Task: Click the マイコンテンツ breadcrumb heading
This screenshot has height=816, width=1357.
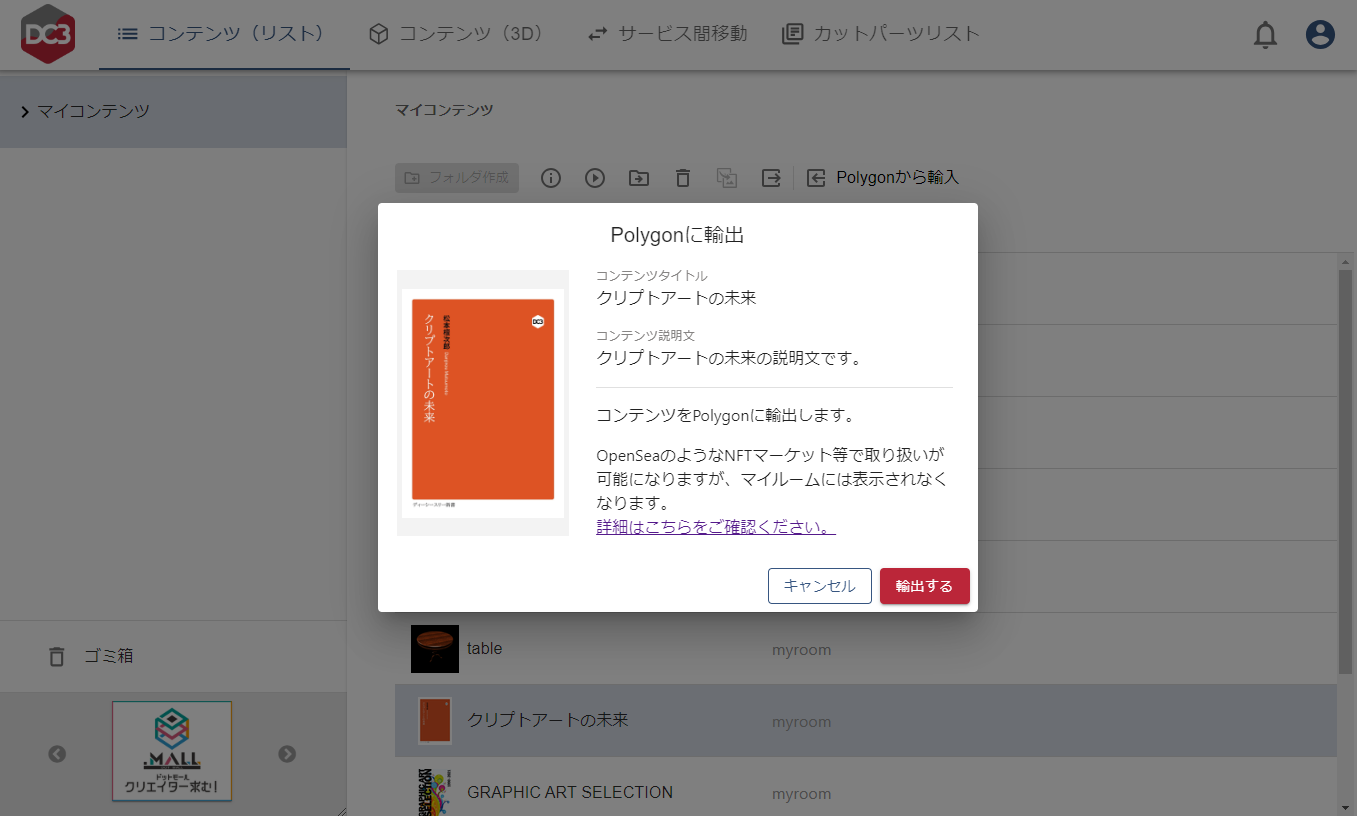Action: pos(444,110)
